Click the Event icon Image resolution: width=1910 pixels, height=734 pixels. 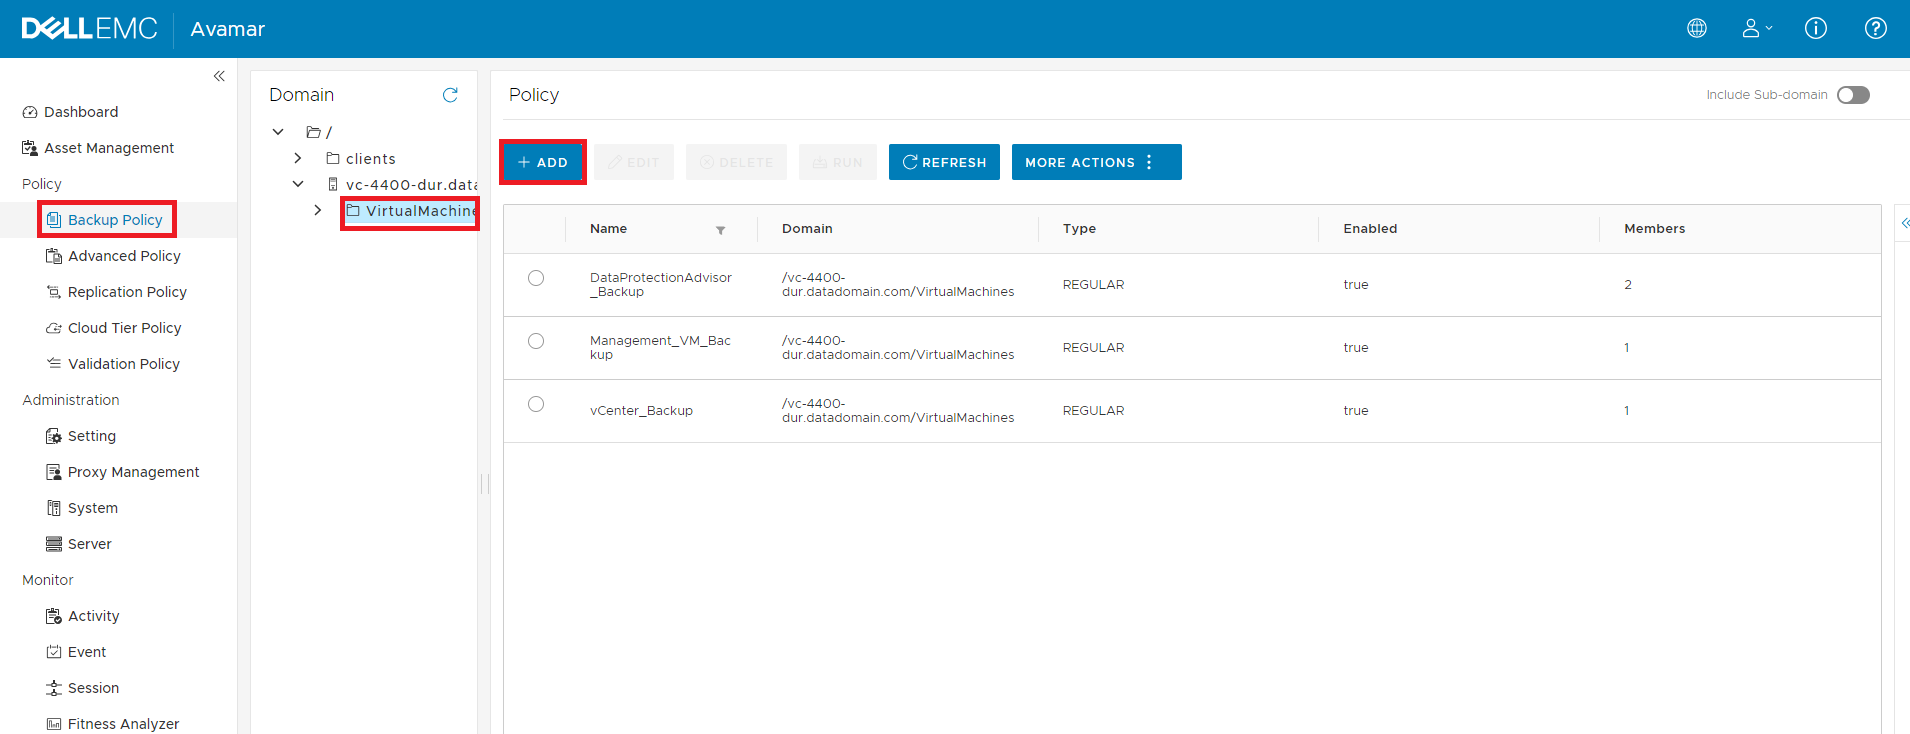point(54,652)
